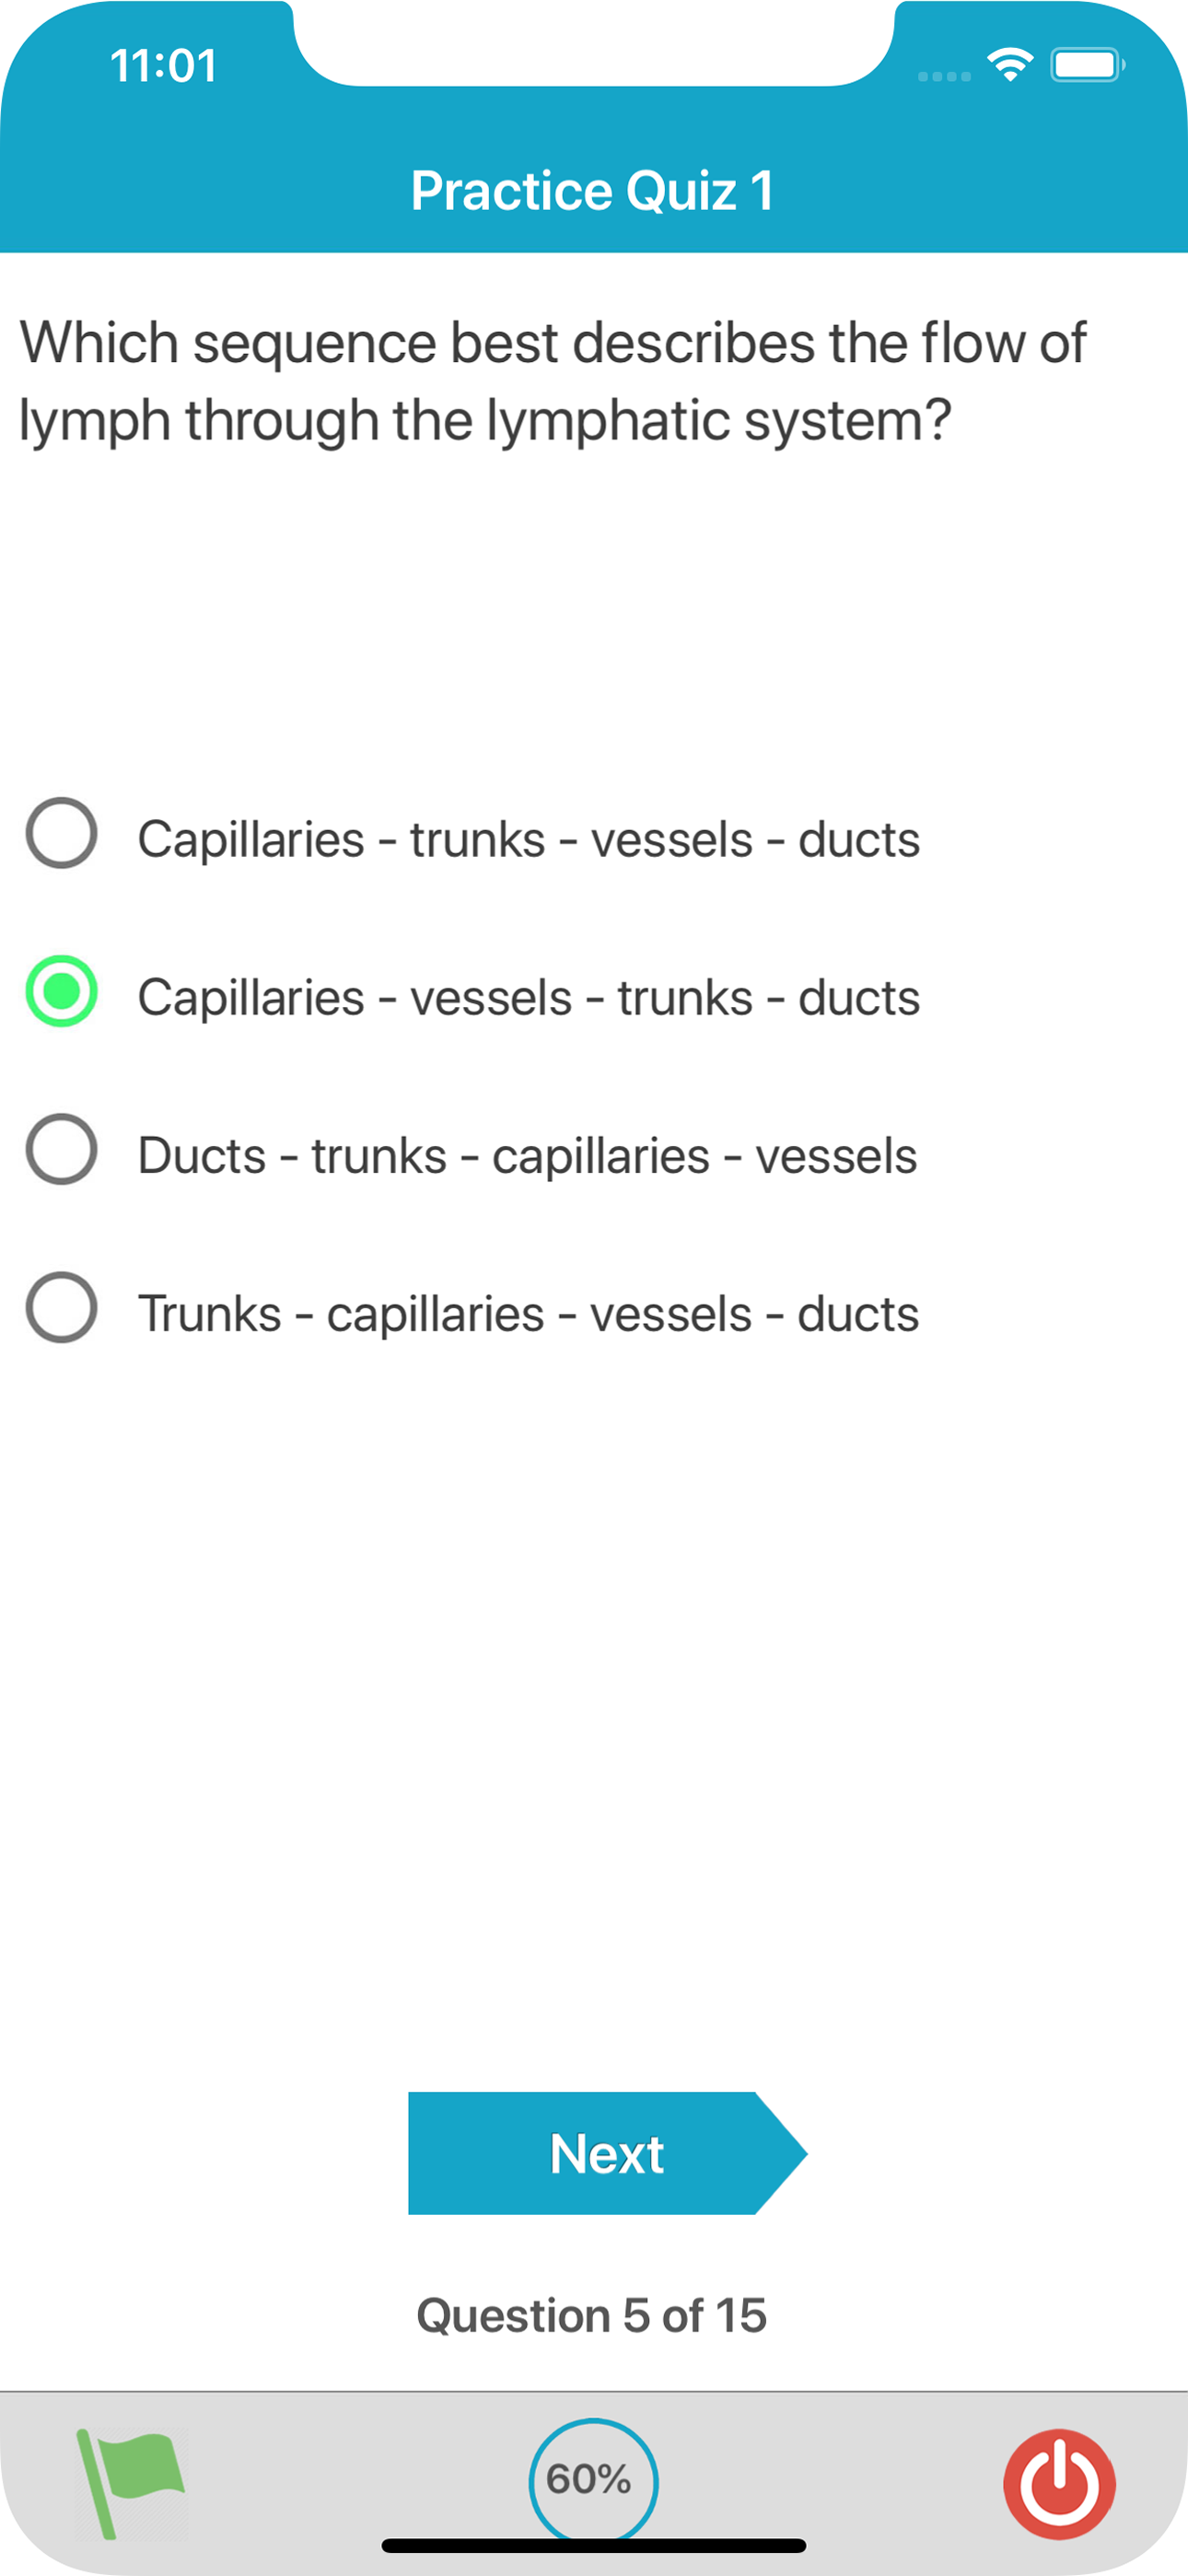
Task: Tap the battery status icon
Action: pos(1086,66)
